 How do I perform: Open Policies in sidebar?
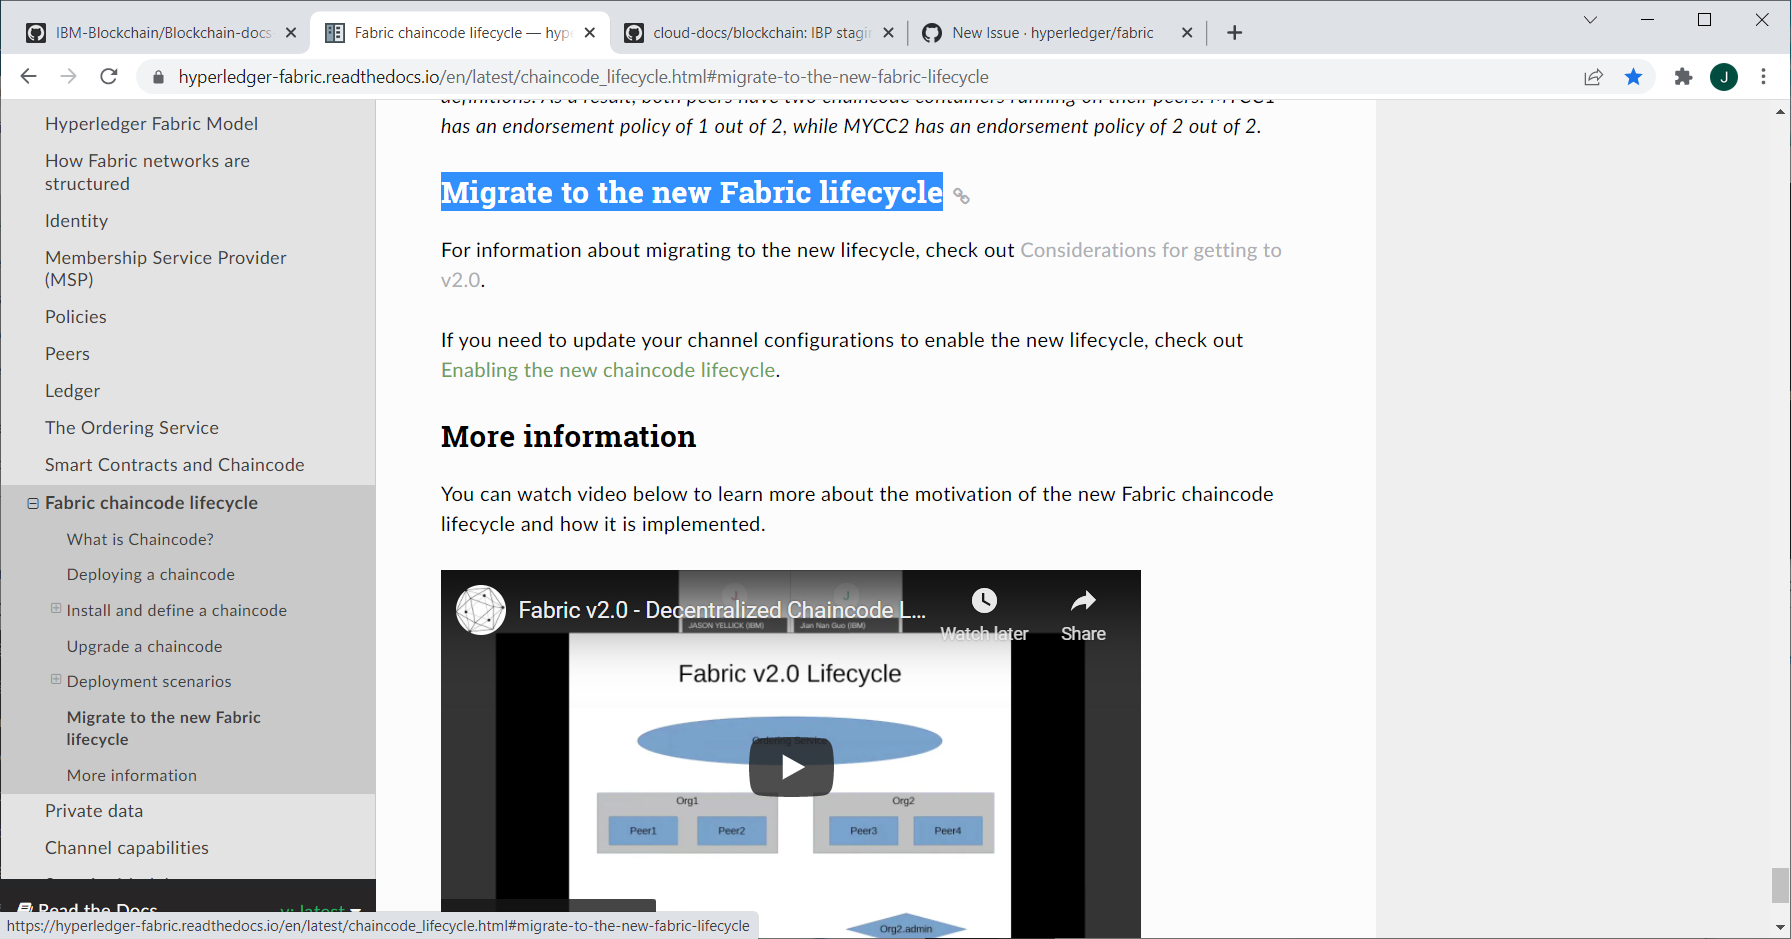pos(75,317)
